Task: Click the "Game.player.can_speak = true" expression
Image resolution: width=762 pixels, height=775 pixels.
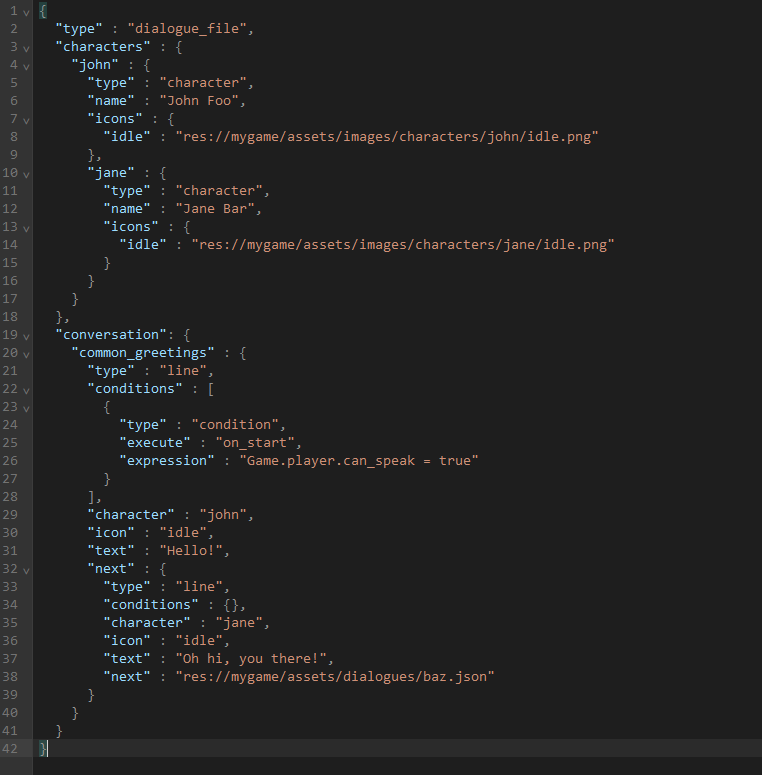Action: pos(359,461)
